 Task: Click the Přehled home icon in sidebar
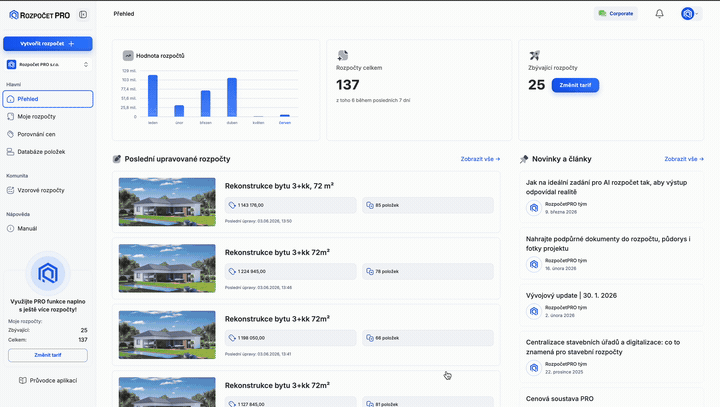coord(11,99)
